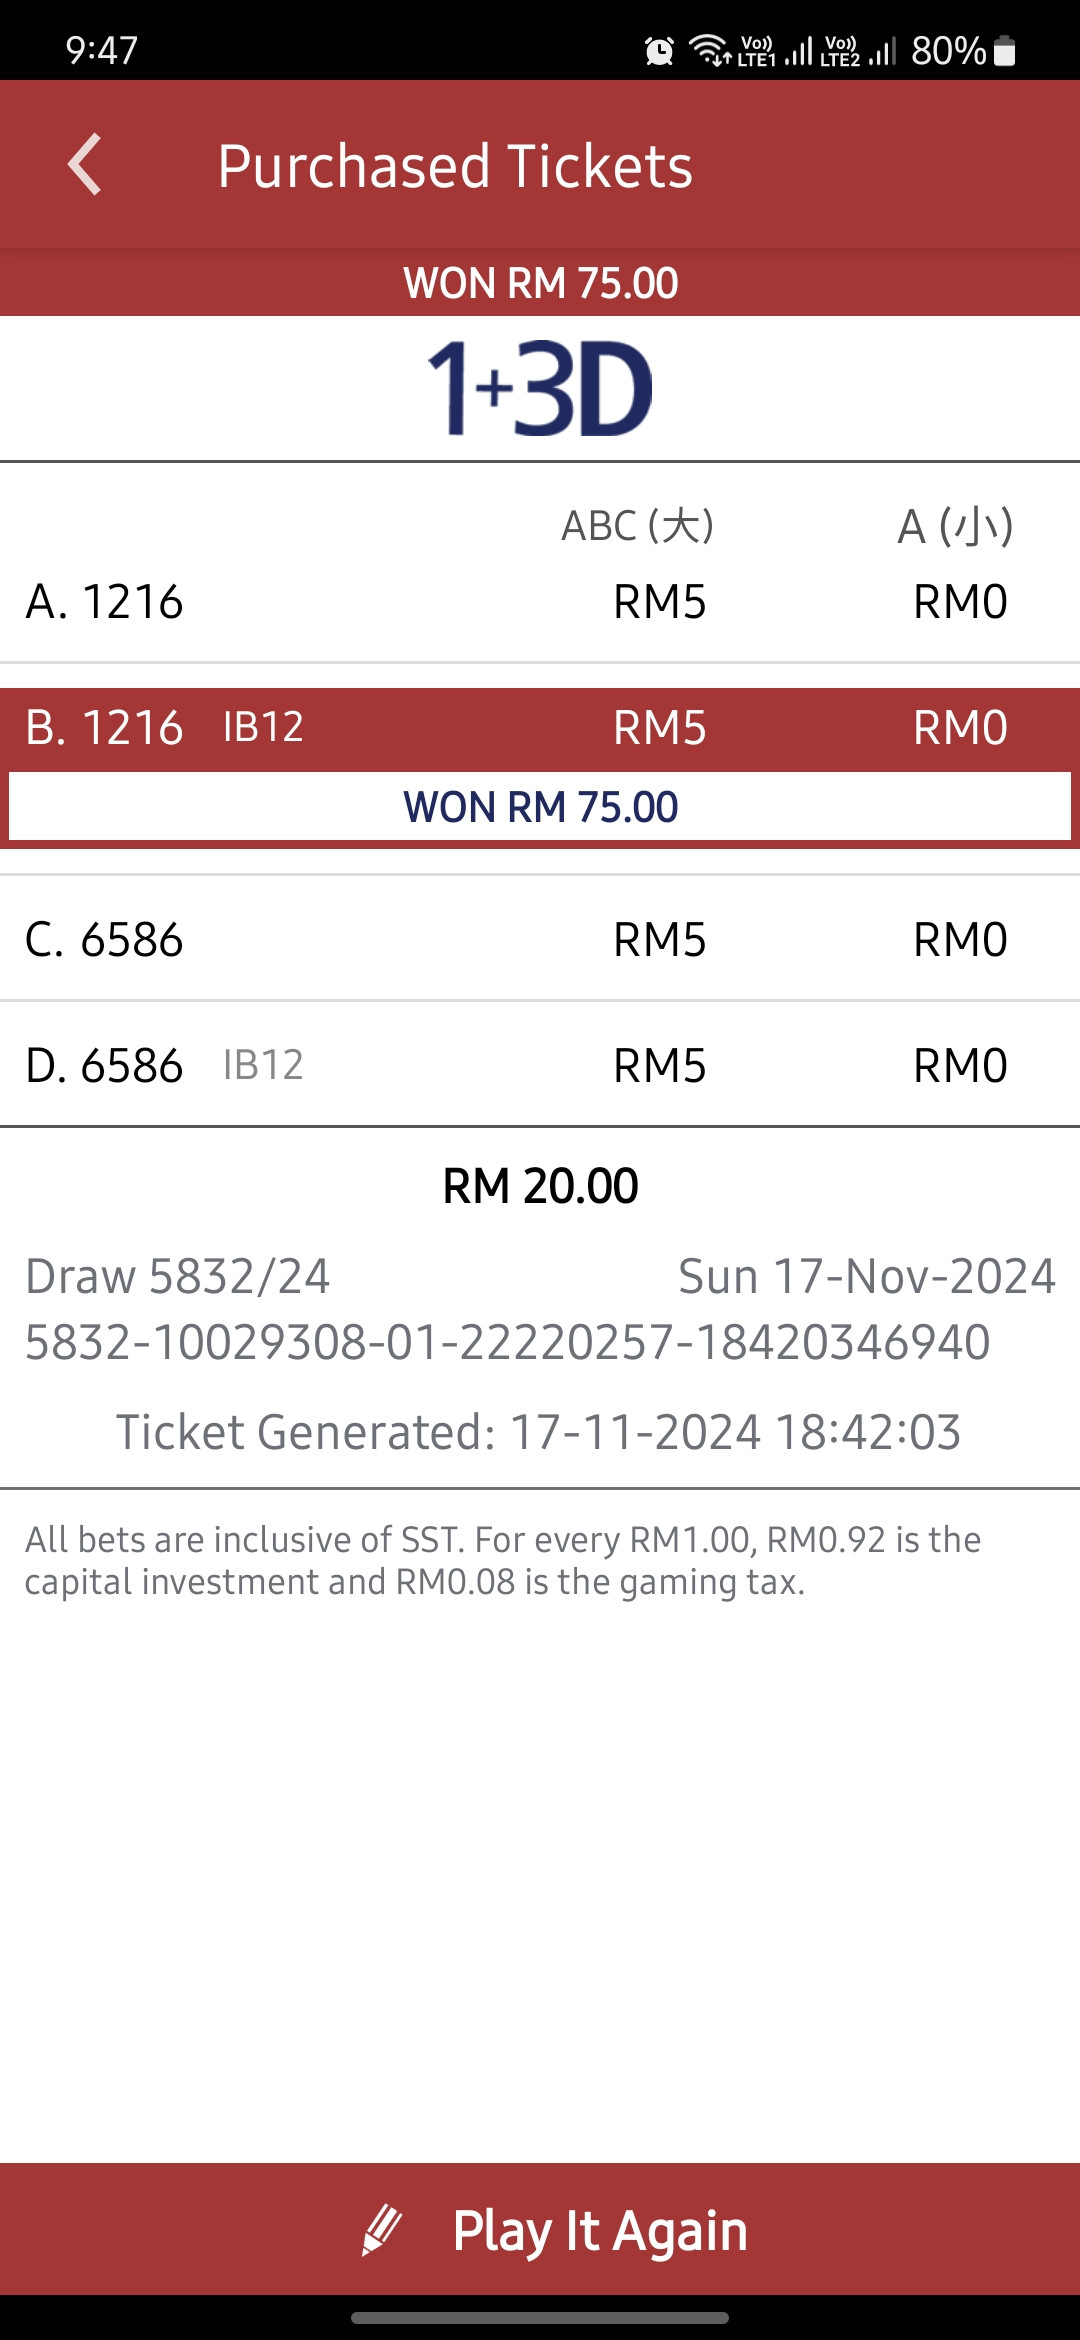Tap the back arrow icon
Viewport: 1080px width, 2340px height.
click(85, 164)
